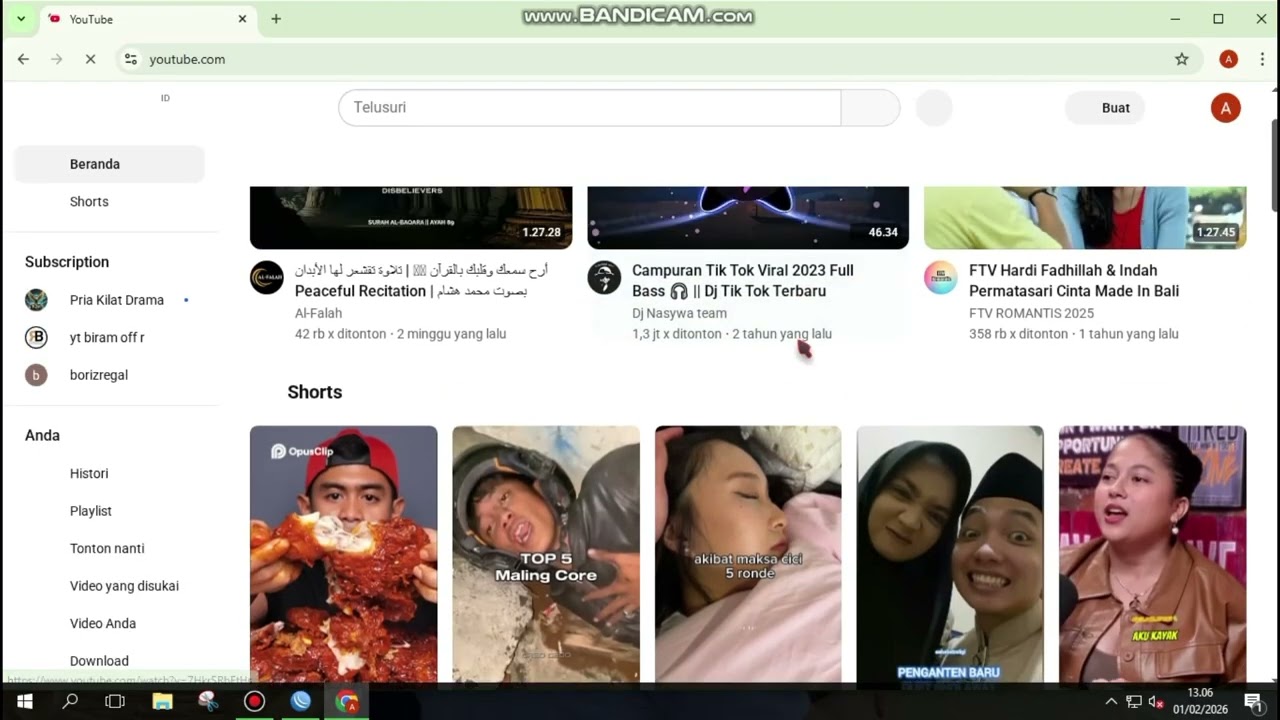The image size is (1280, 720).
Task: Open a new browser tab
Action: 276,19
